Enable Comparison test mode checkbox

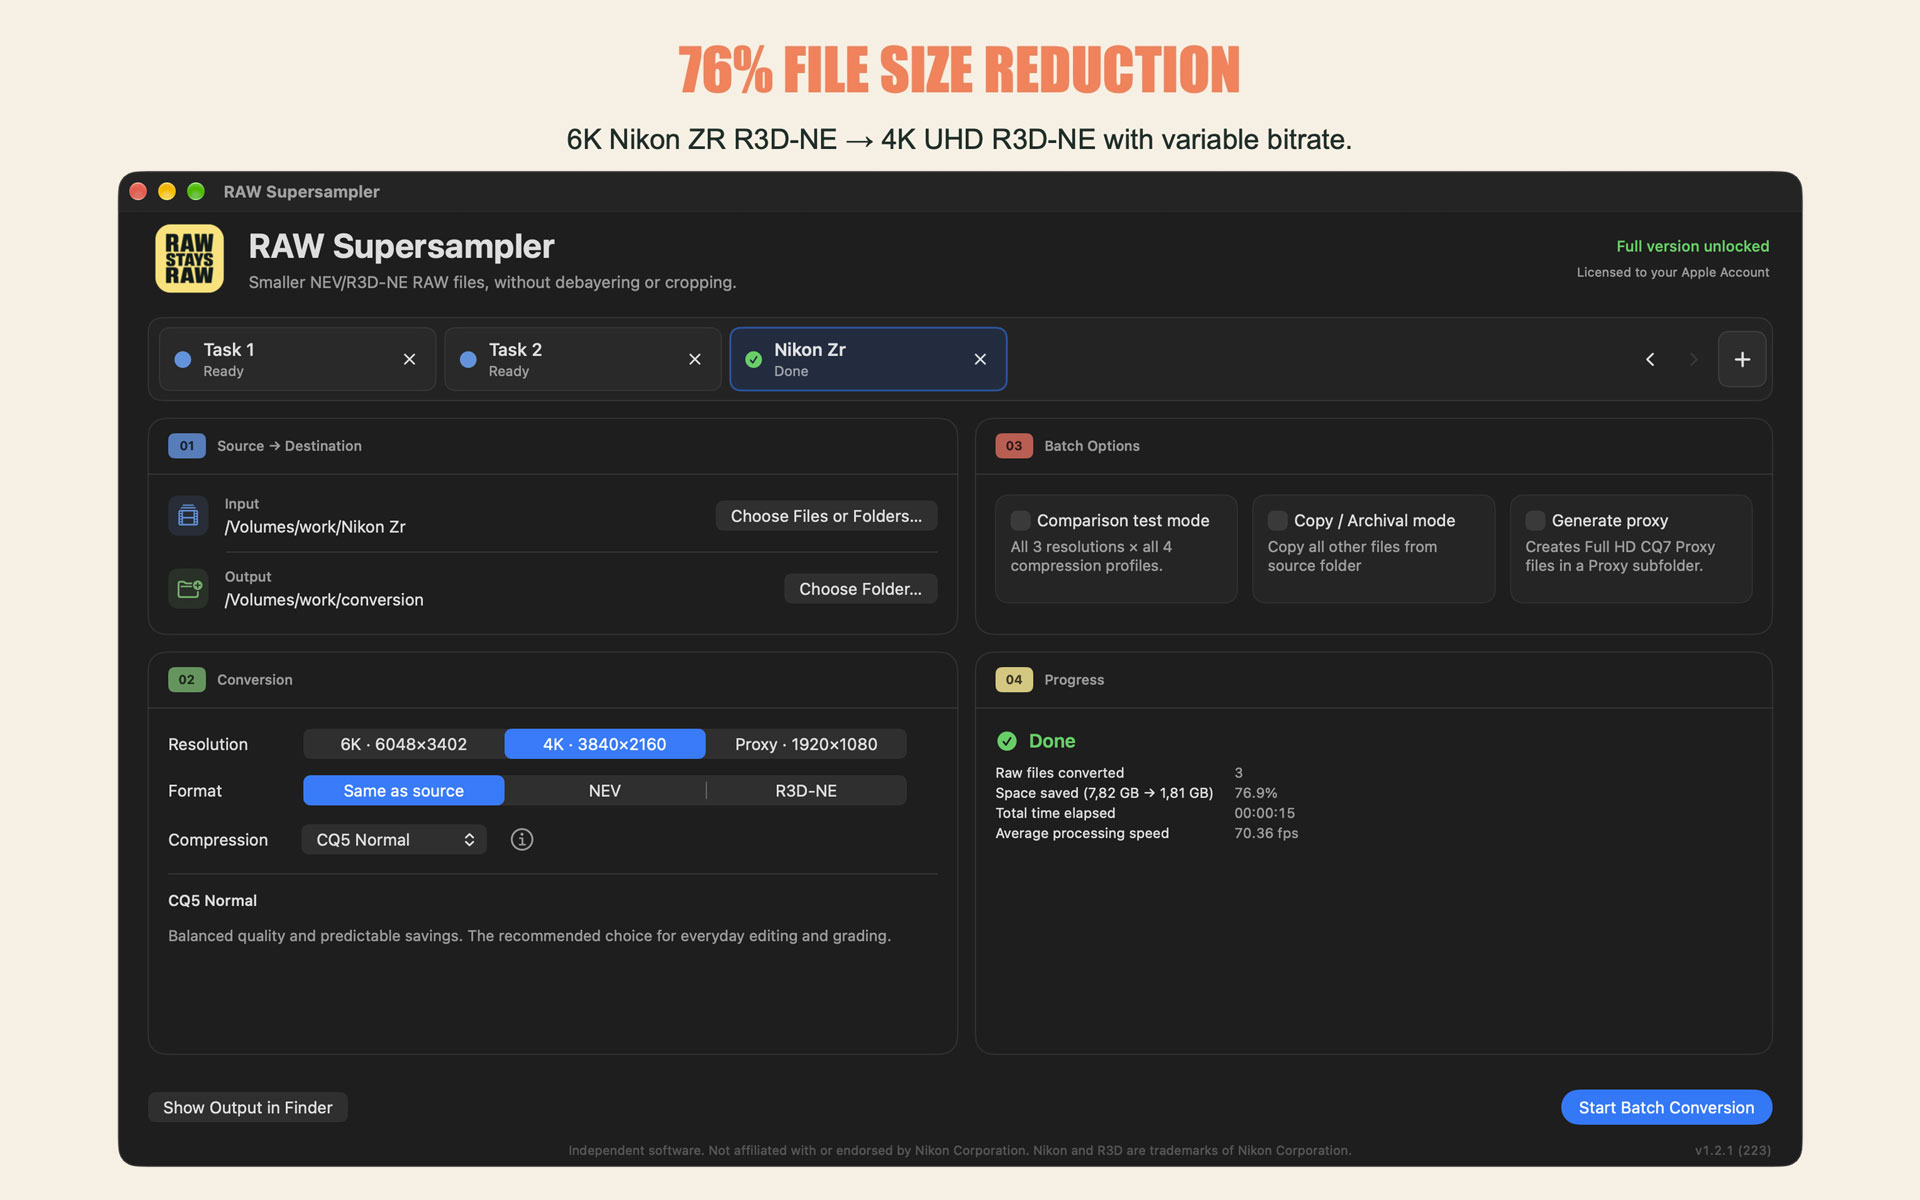1020,520
